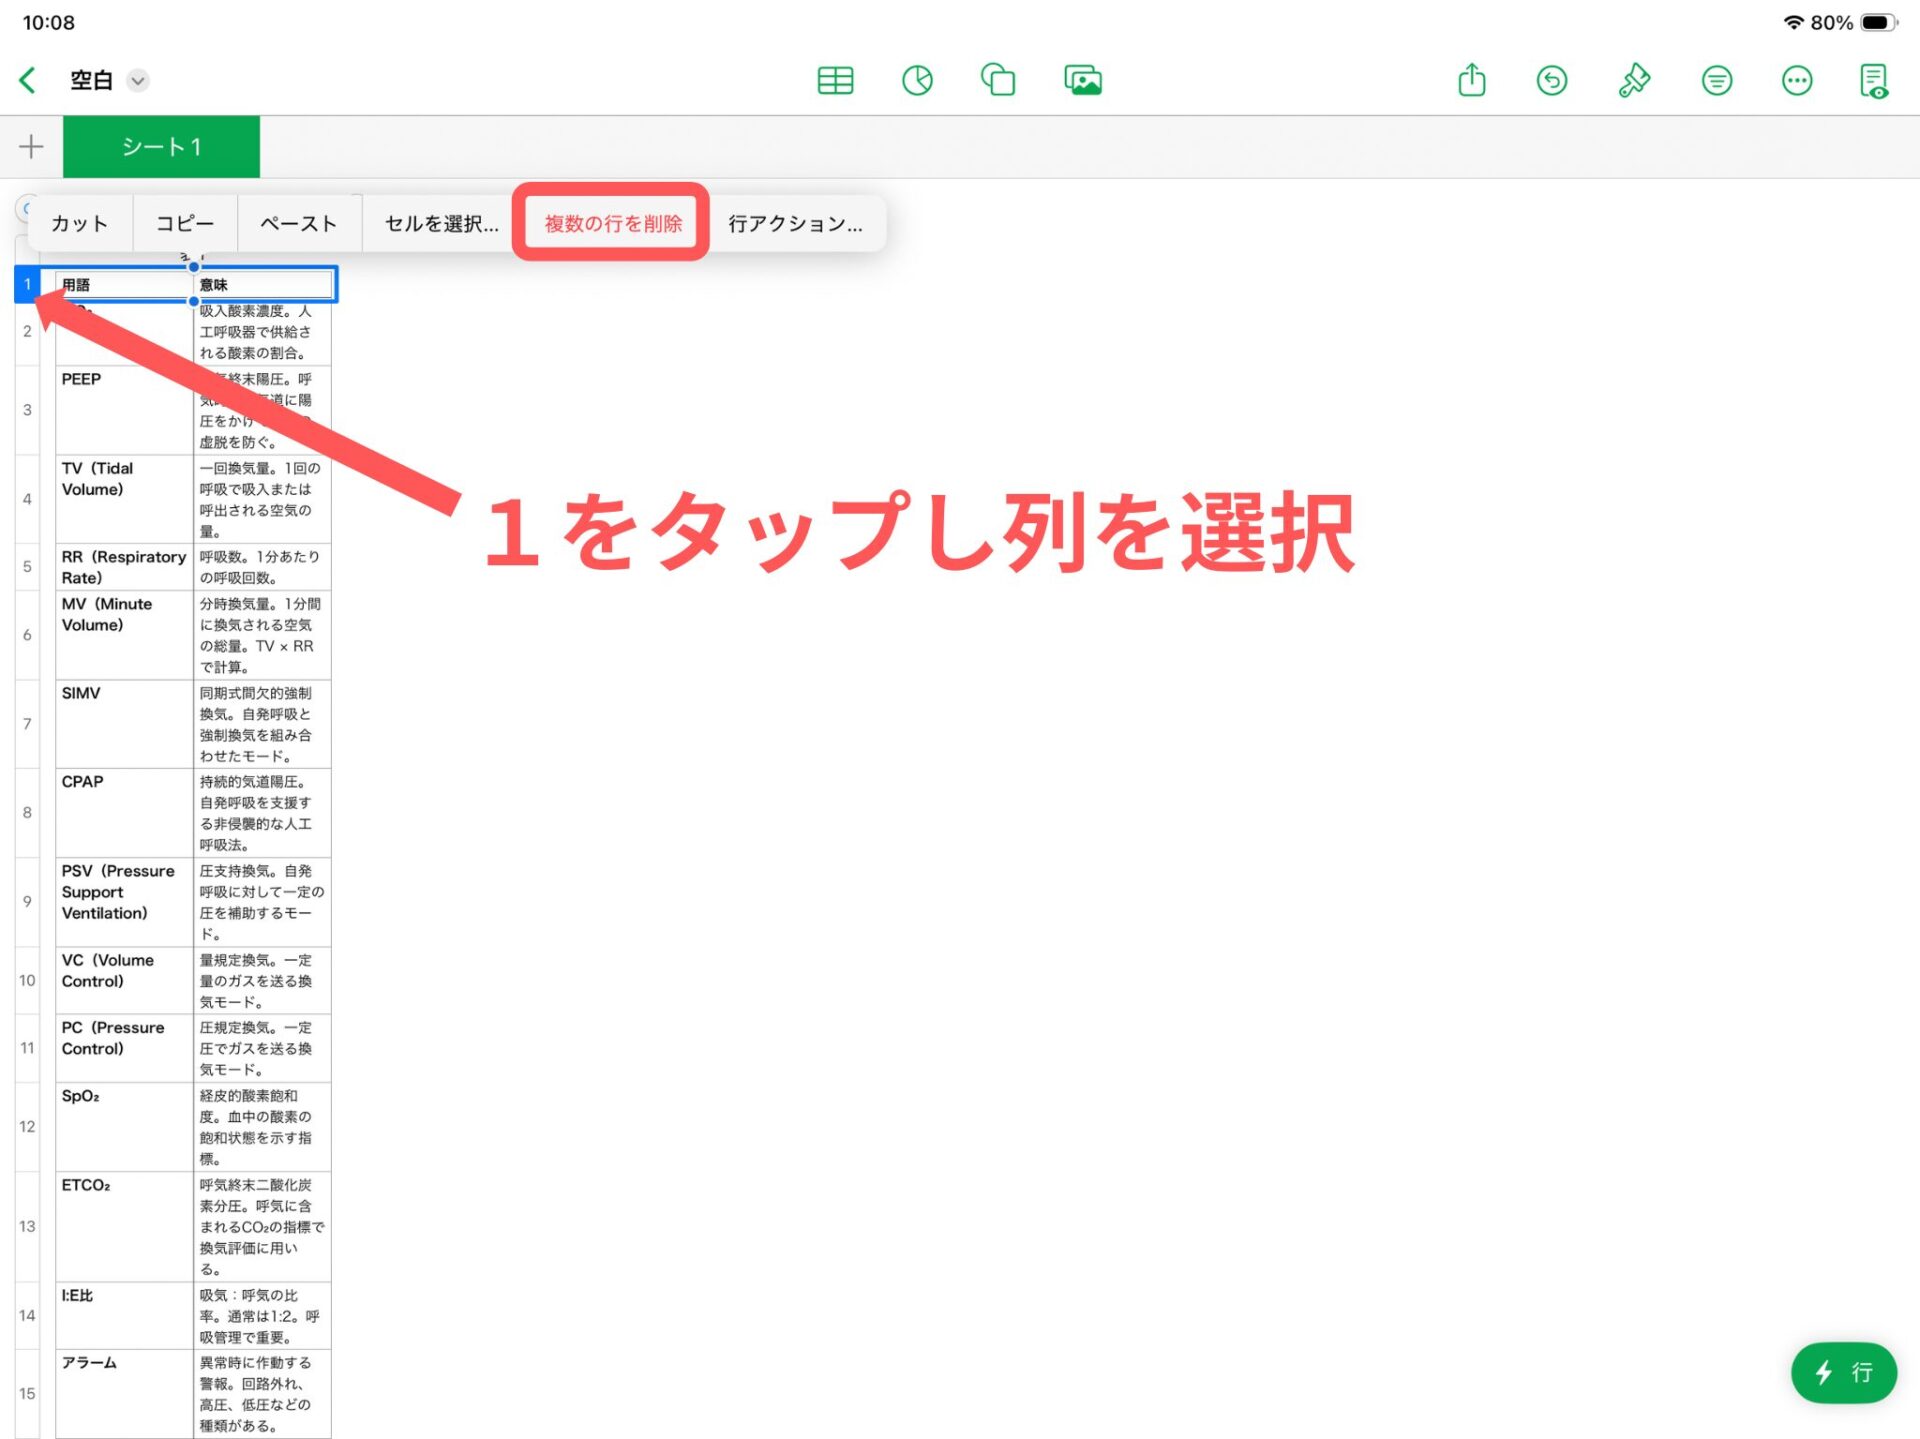Open the format paintbrush icon
The width and height of the screenshot is (1920, 1439).
[1634, 80]
